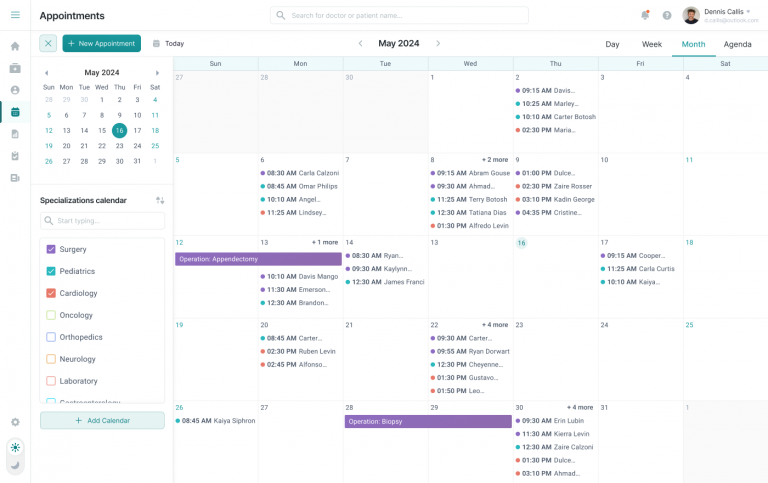Screen dimensions: 768x483
Task: Switch to the Agenda view tab
Action: click(x=737, y=44)
